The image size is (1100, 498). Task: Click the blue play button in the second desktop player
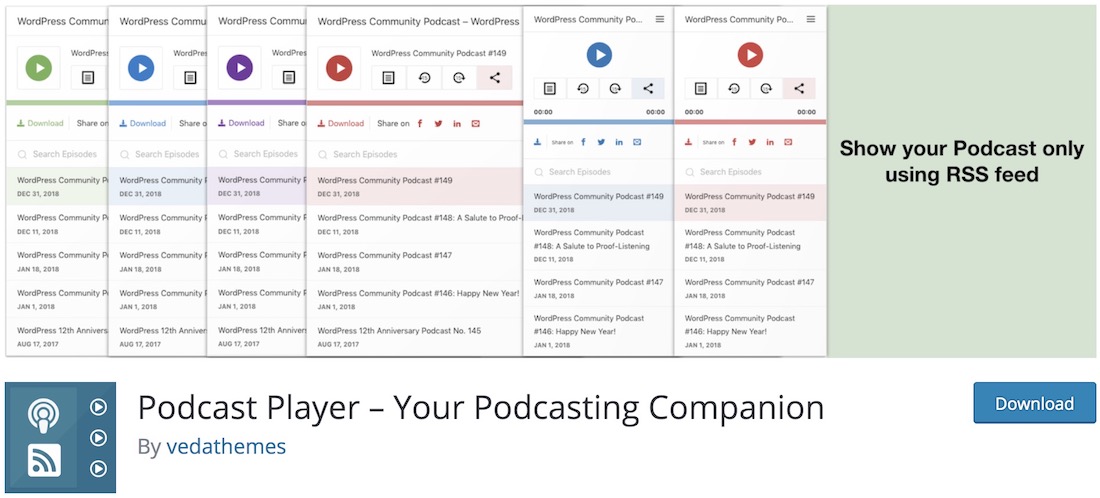[x=141, y=68]
